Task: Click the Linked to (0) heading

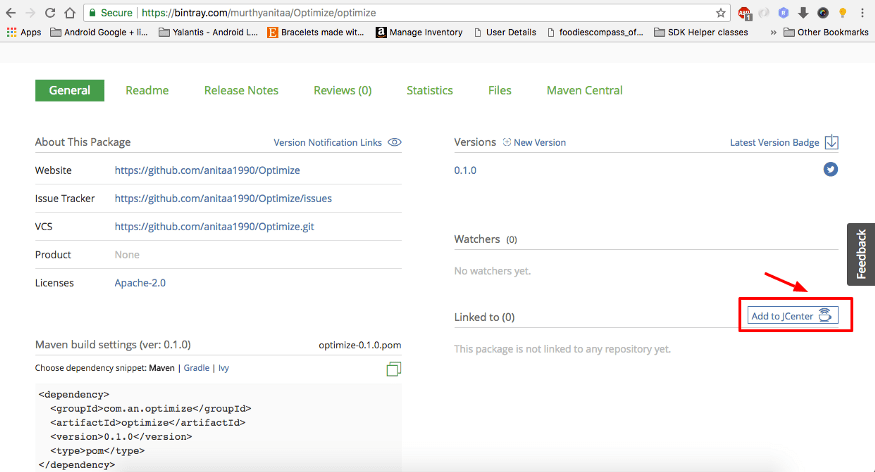Action: [x=484, y=317]
